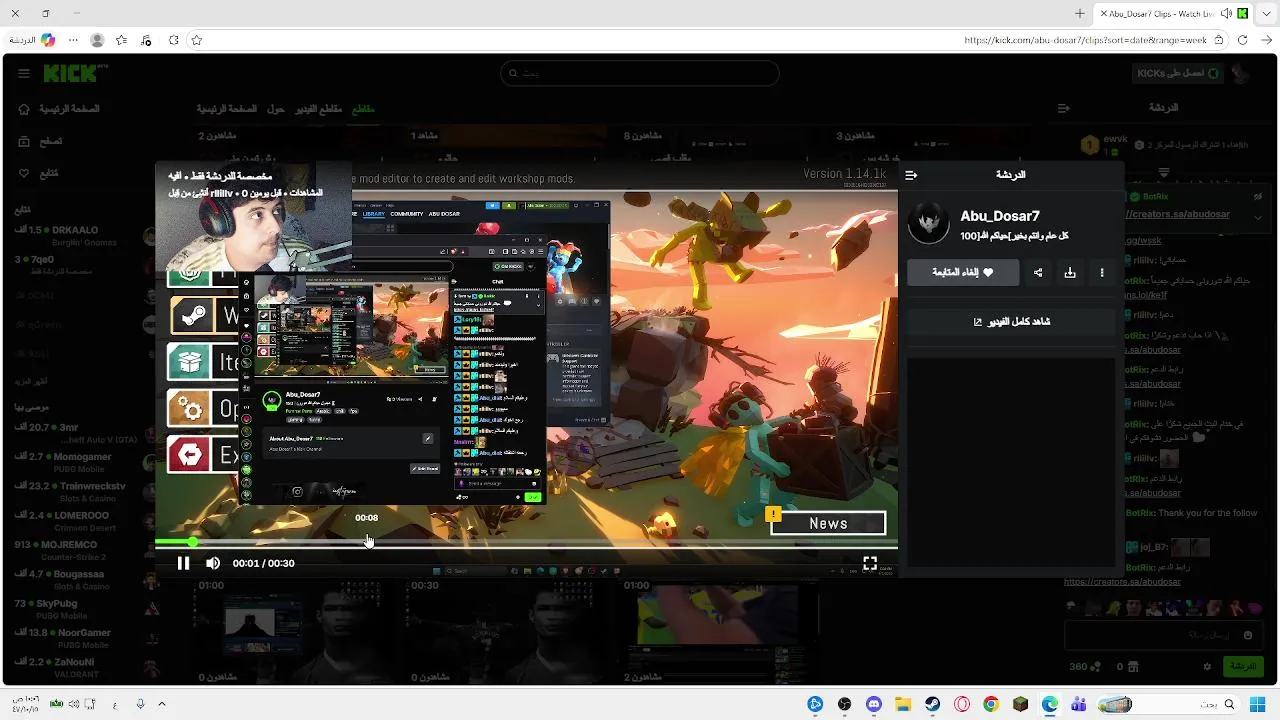Viewport: 1280px width, 720px height.
Task: Open Google Chrome from taskbar
Action: coord(991,705)
